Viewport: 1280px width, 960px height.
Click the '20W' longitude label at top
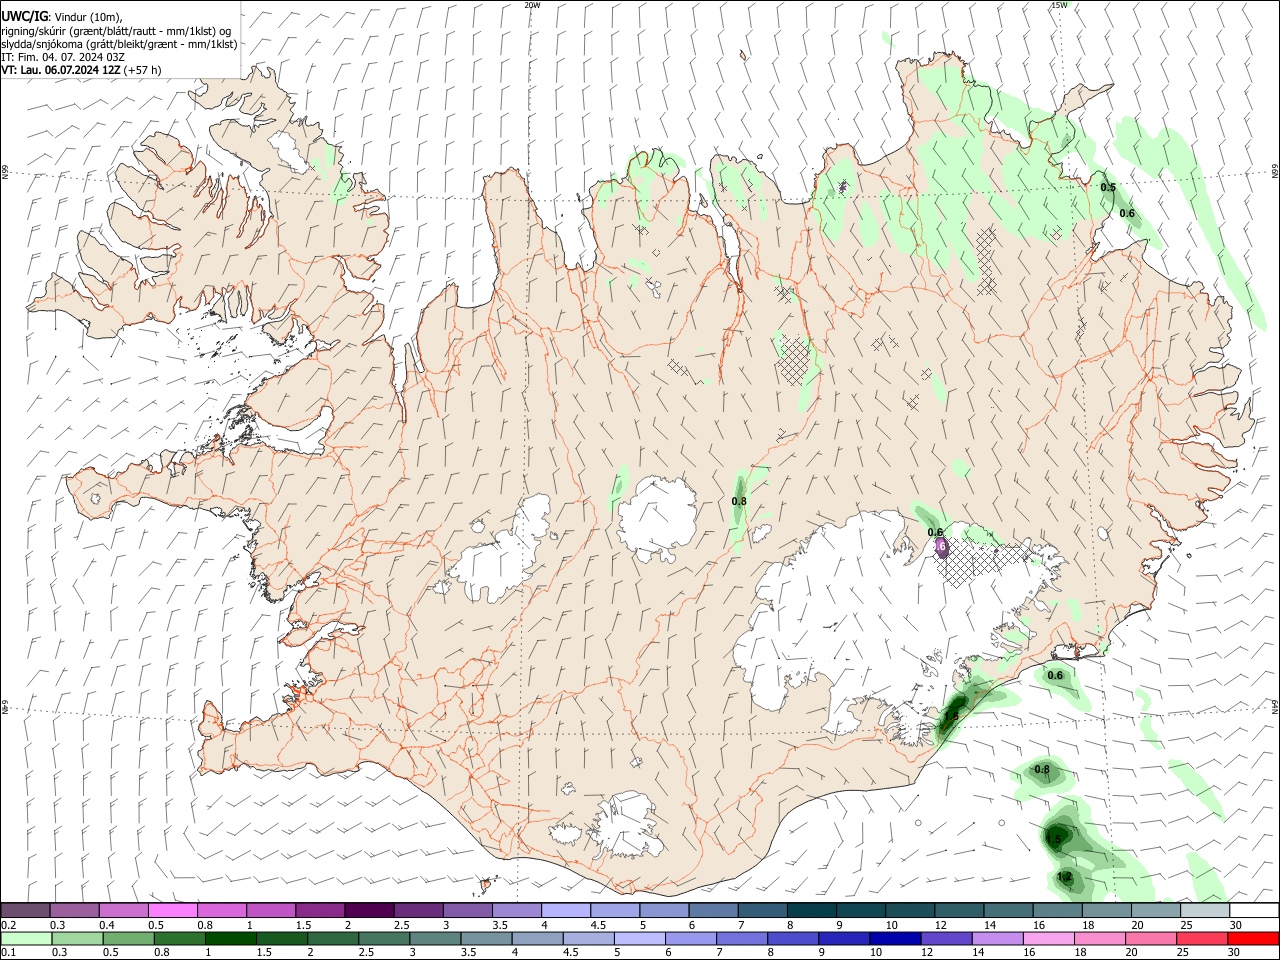[532, 5]
